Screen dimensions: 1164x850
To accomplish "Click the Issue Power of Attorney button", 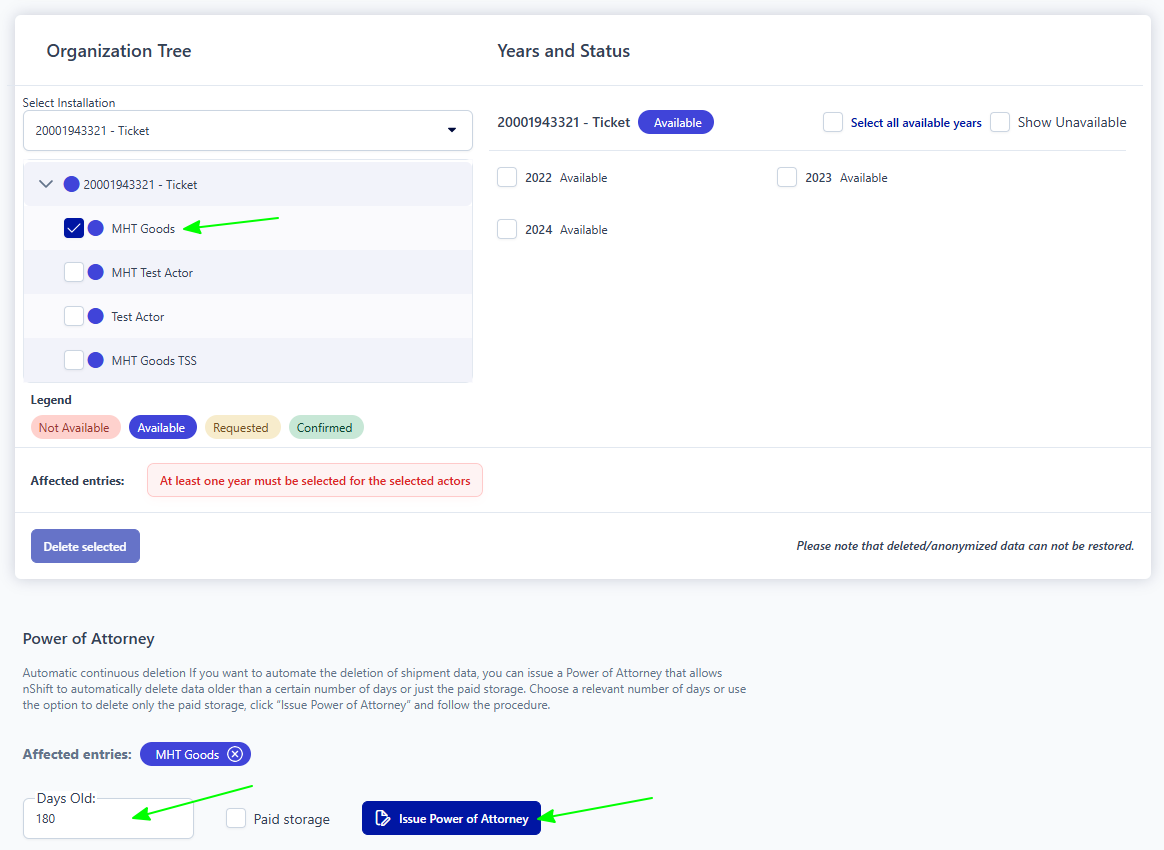I will 451,819.
